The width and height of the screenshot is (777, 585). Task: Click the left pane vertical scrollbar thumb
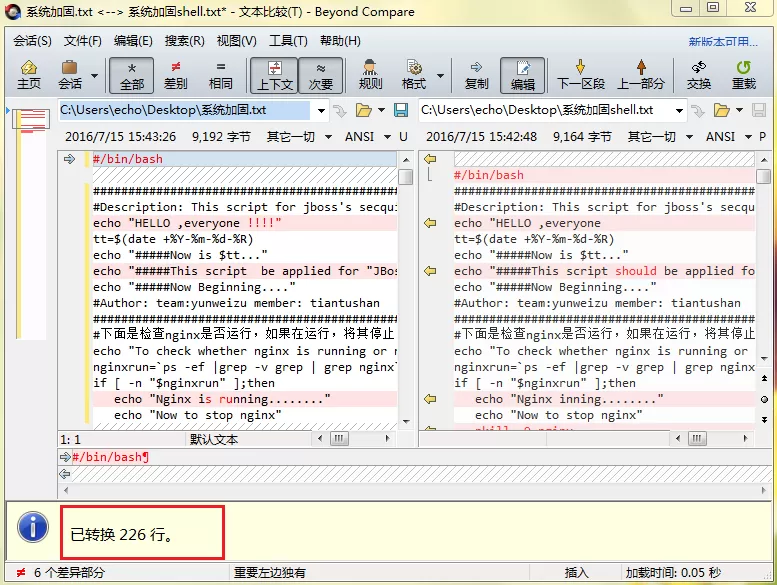click(406, 177)
